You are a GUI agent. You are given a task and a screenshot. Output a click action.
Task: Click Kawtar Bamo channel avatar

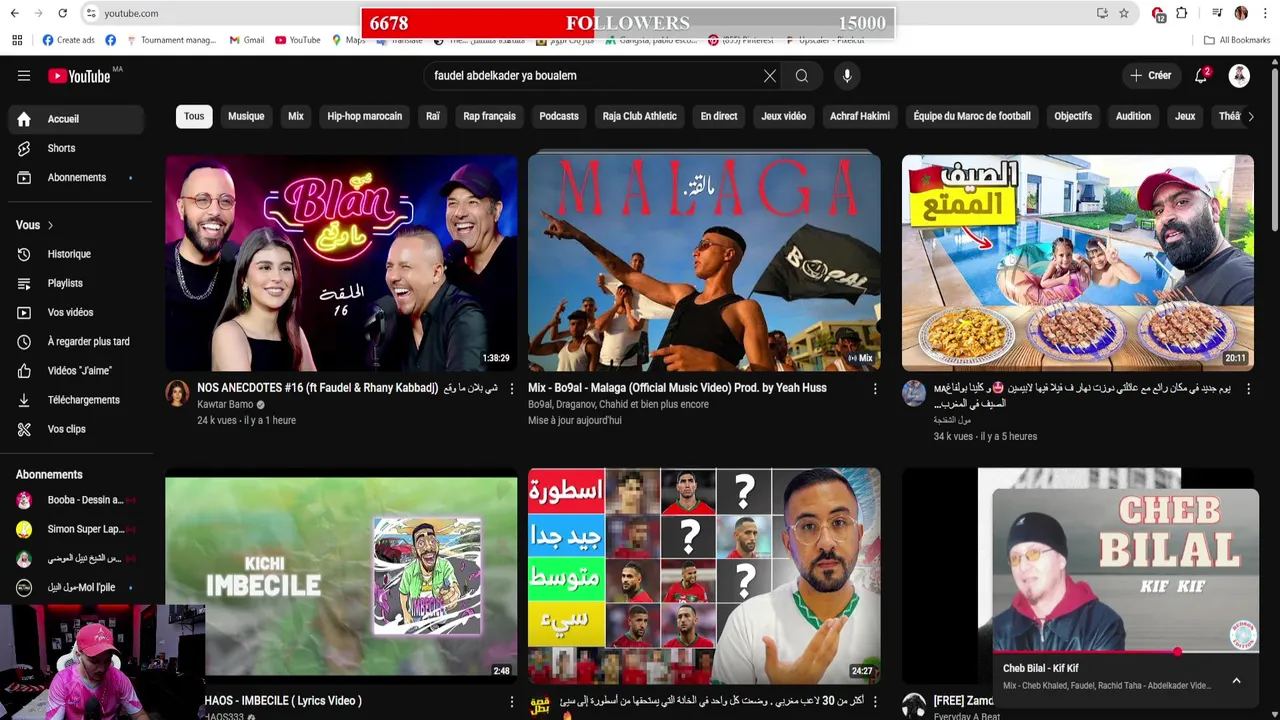click(x=177, y=393)
